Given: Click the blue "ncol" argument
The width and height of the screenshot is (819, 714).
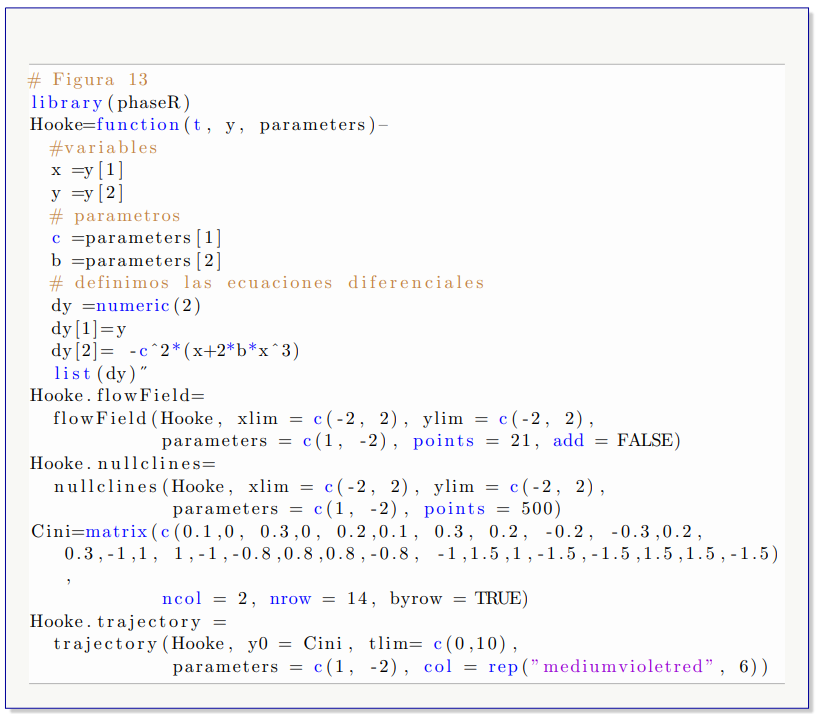Looking at the screenshot, I should pyautogui.click(x=181, y=599).
